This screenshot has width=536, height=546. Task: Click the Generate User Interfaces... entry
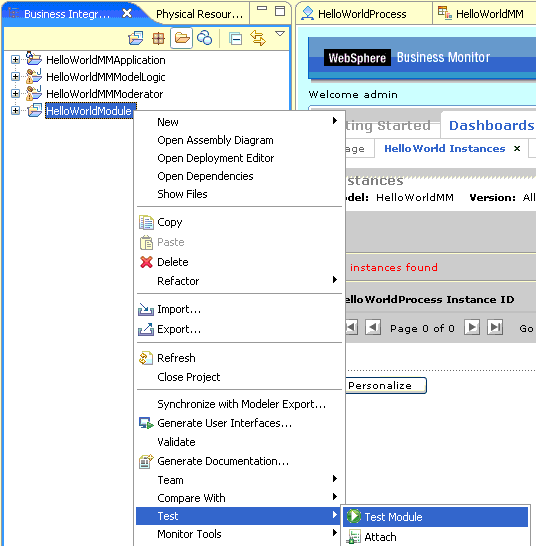pos(239,423)
